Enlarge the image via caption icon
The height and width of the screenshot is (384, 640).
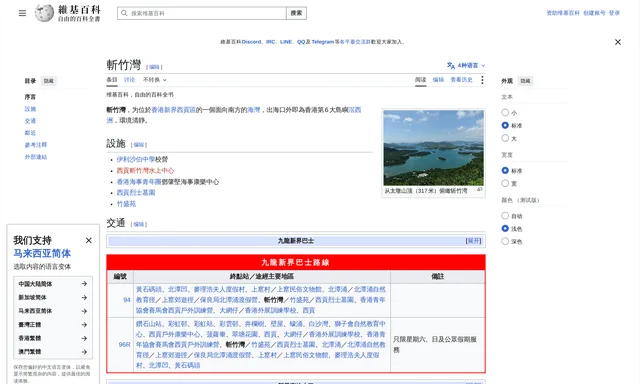tap(480, 190)
